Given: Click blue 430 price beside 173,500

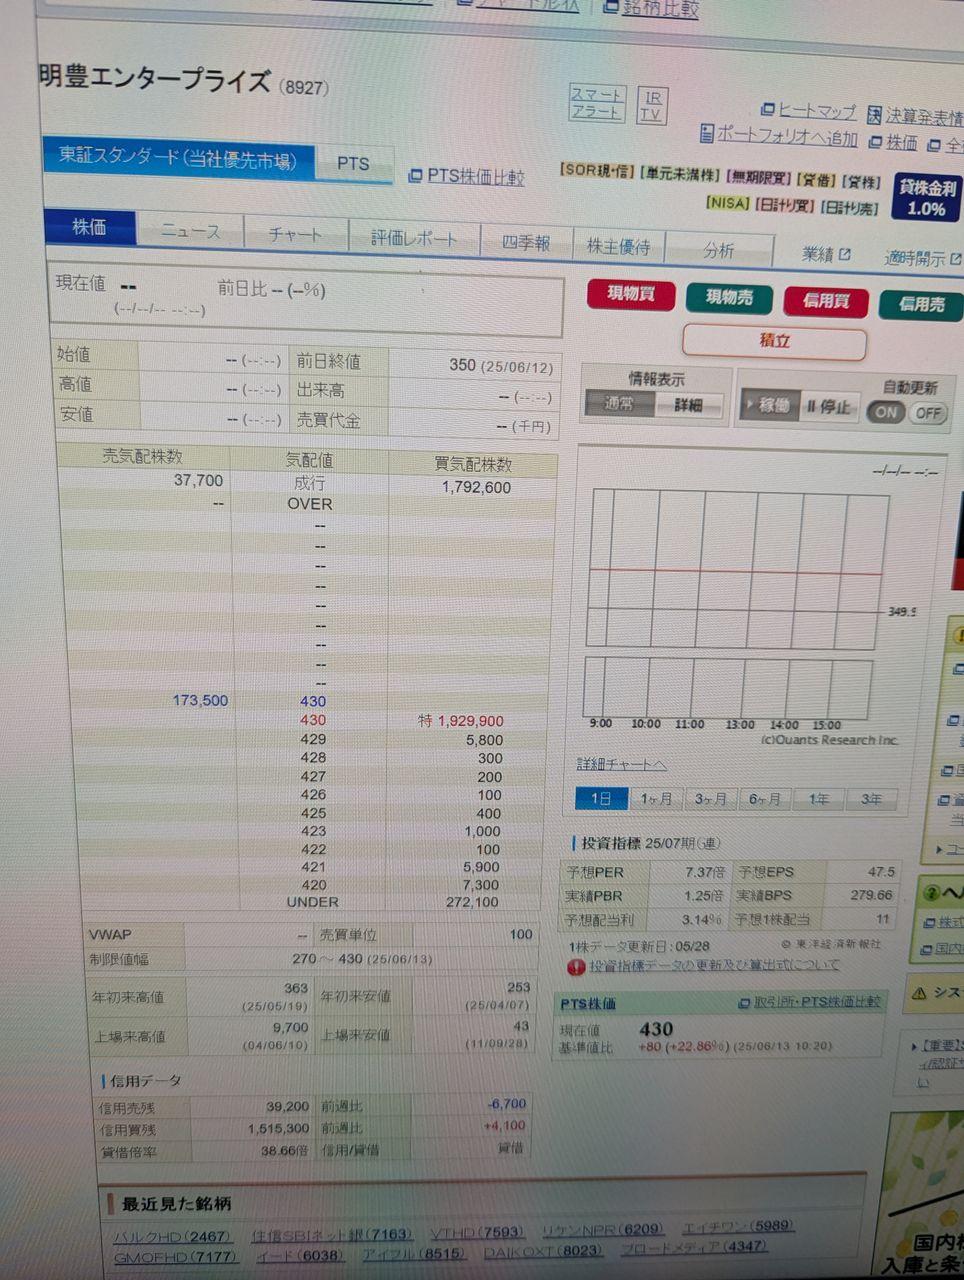Looking at the screenshot, I should (x=313, y=701).
